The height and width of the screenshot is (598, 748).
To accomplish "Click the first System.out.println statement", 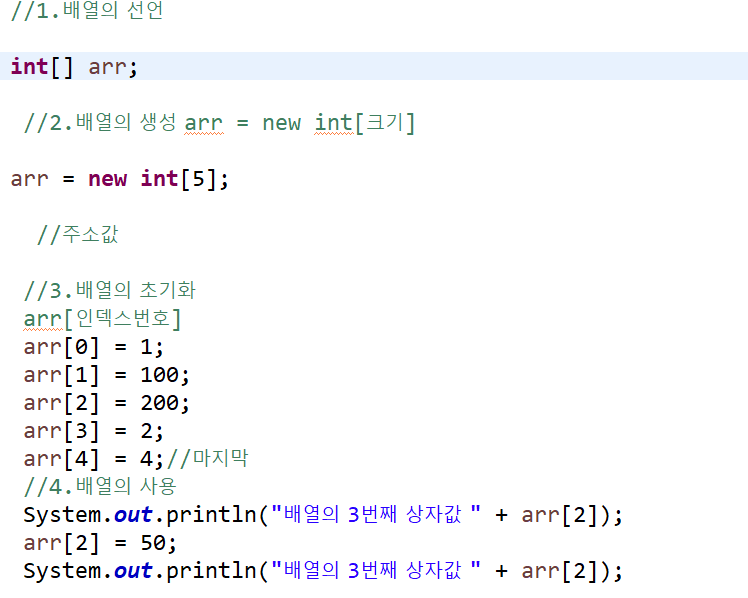I will tap(323, 515).
